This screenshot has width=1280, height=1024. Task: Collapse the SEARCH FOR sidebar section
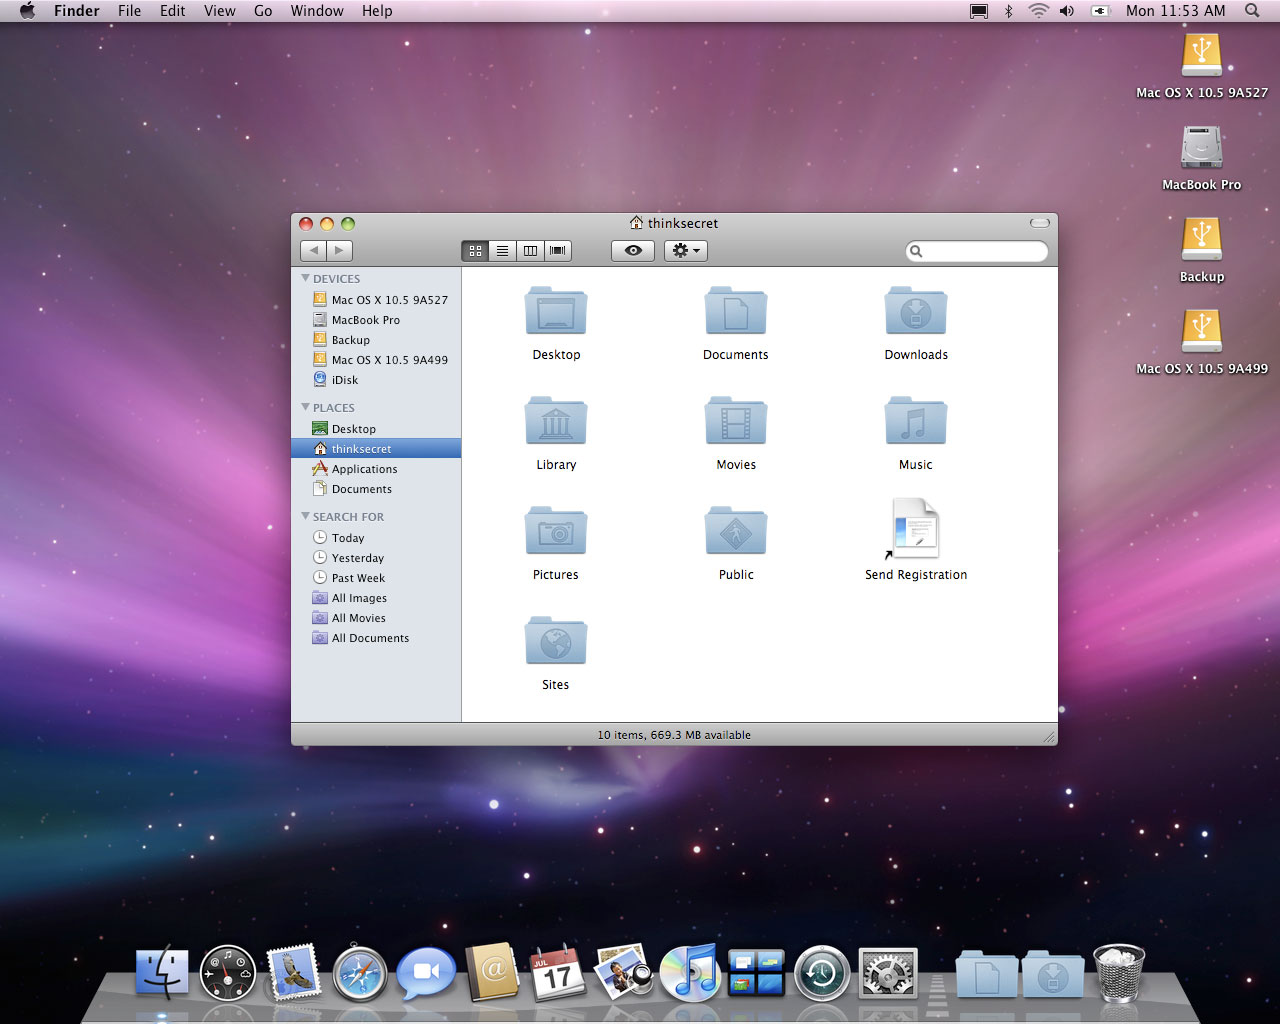click(306, 516)
